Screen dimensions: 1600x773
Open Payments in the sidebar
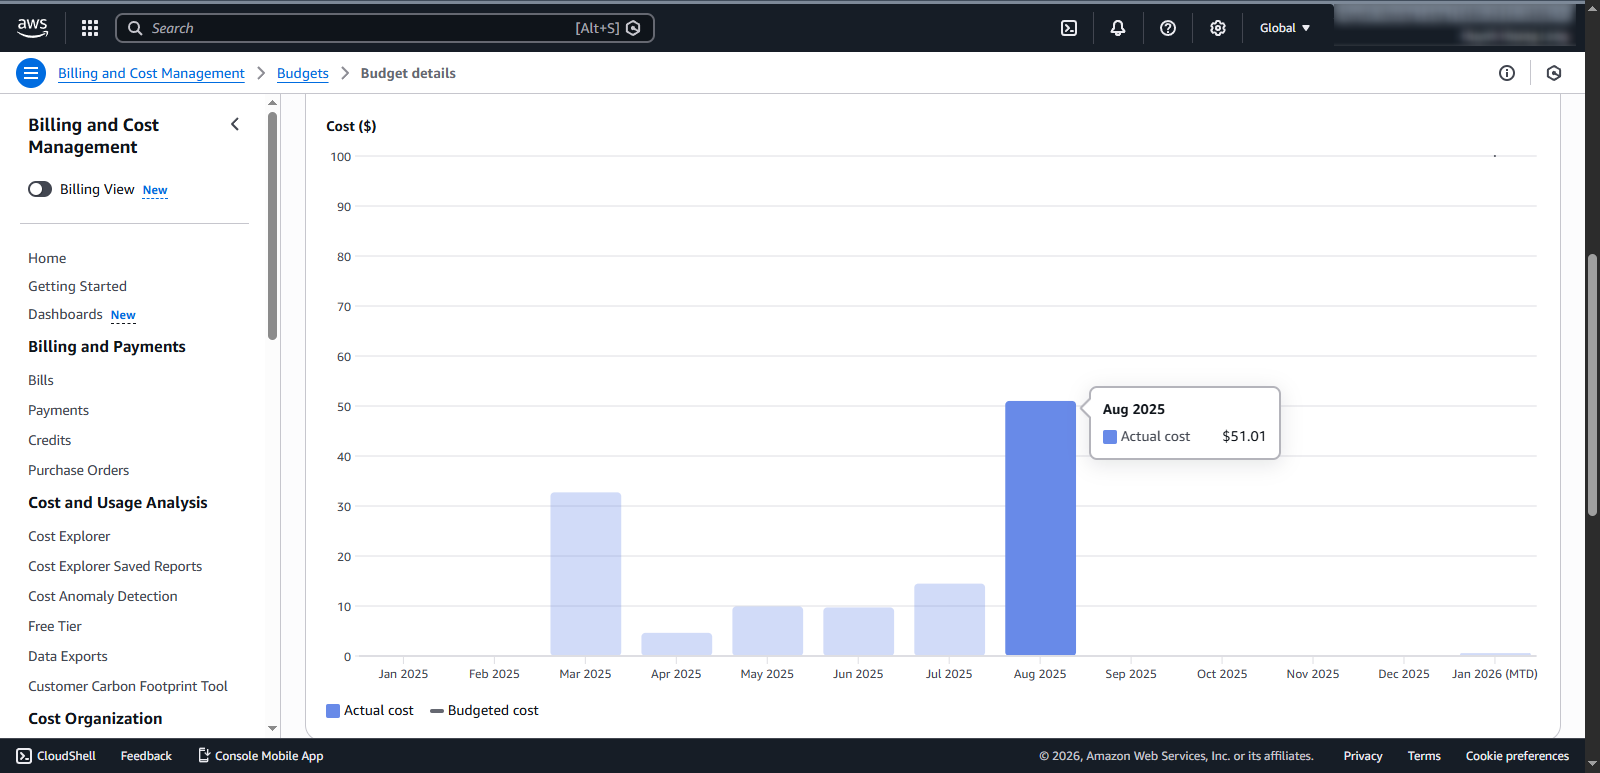[58, 410]
